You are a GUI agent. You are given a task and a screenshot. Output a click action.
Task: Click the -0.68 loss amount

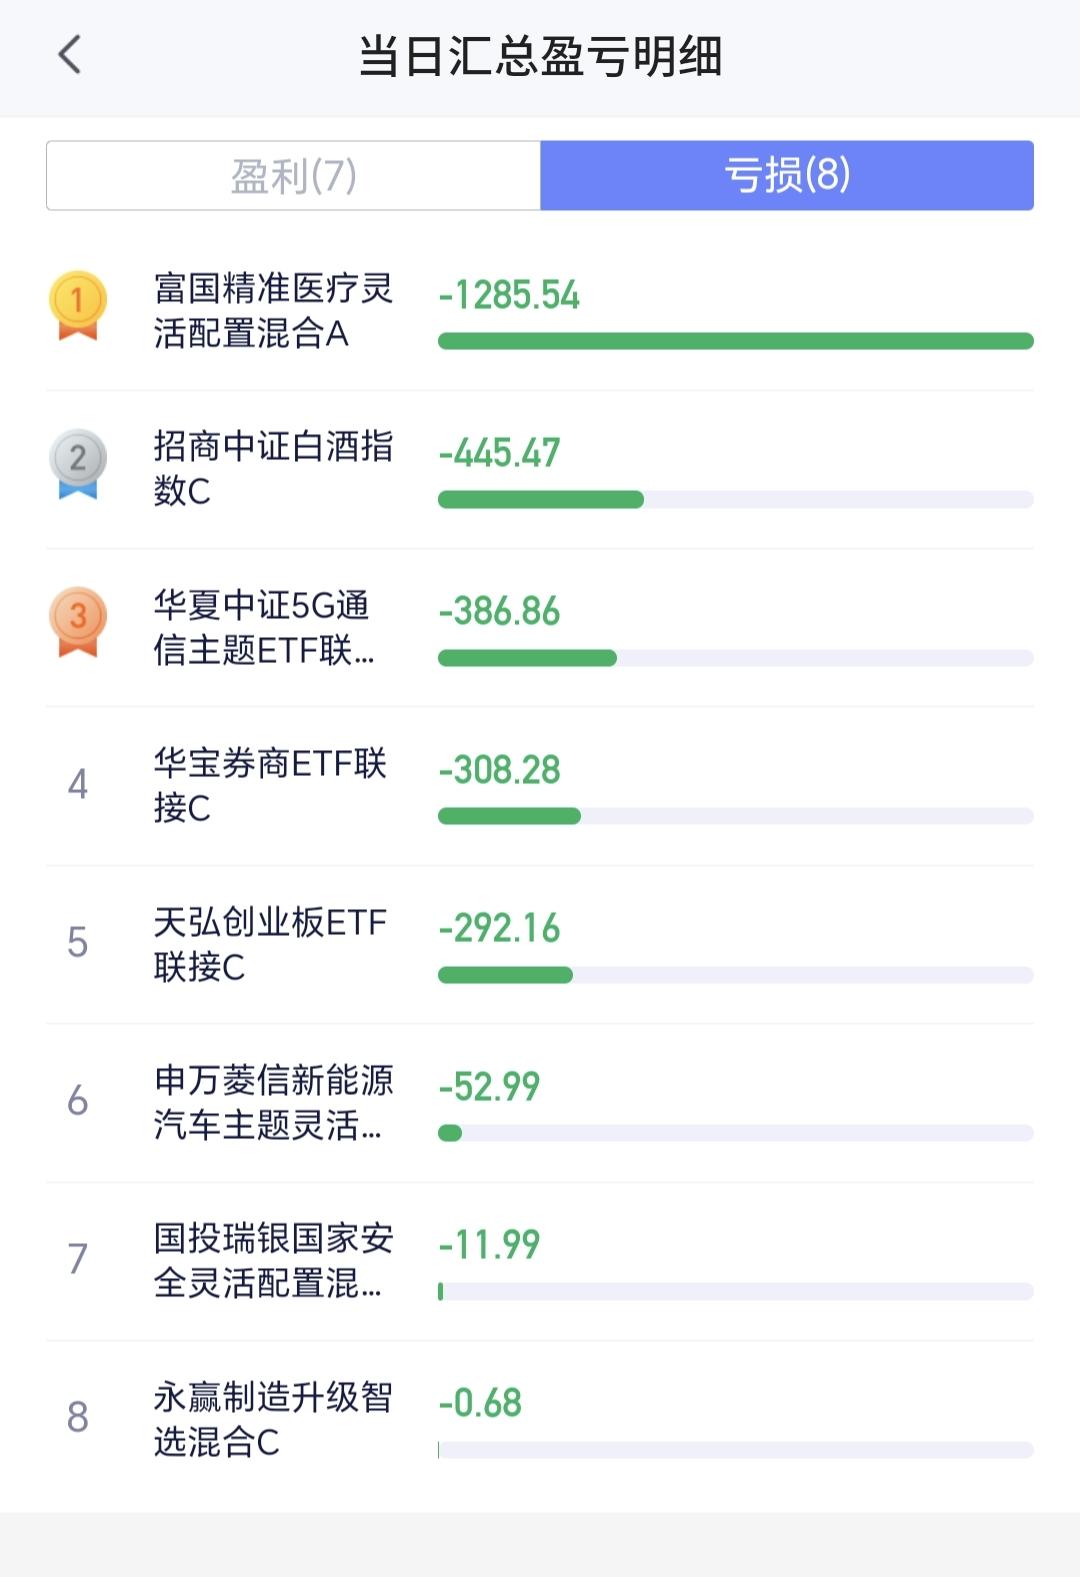click(480, 1403)
